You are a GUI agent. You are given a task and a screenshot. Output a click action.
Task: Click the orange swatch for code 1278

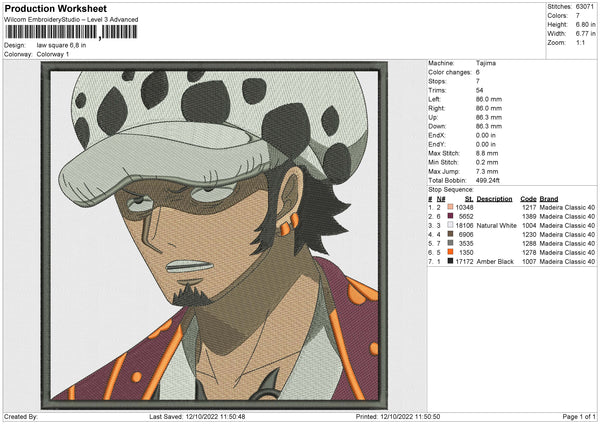point(450,252)
